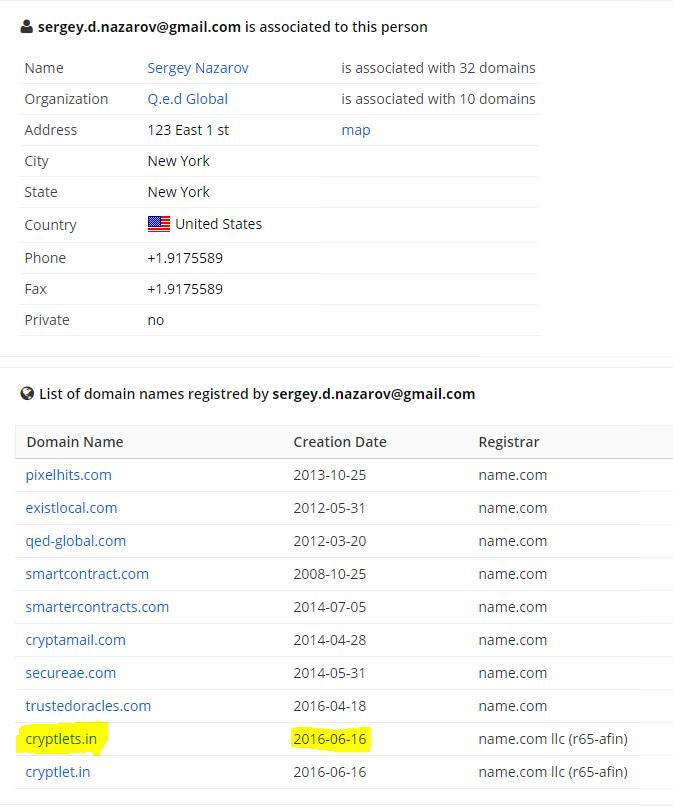This screenshot has width=673, height=806.
Task: Select the creation date 2014-04-28
Action: tap(330, 640)
